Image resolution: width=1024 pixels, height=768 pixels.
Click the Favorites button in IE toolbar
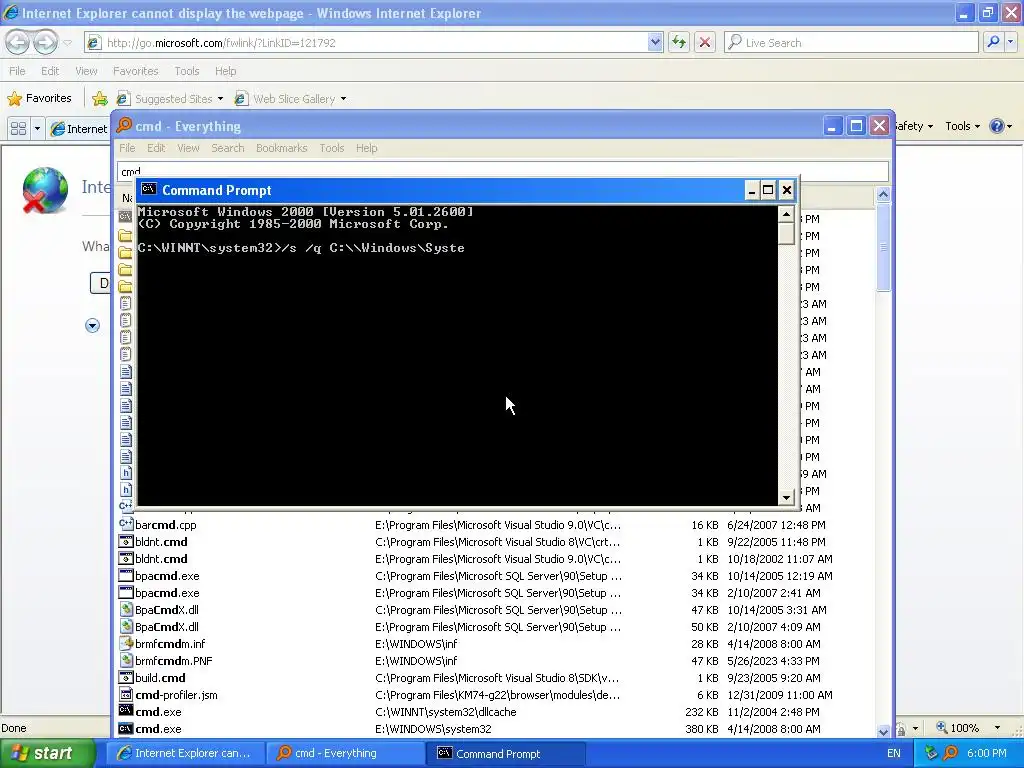pos(39,99)
